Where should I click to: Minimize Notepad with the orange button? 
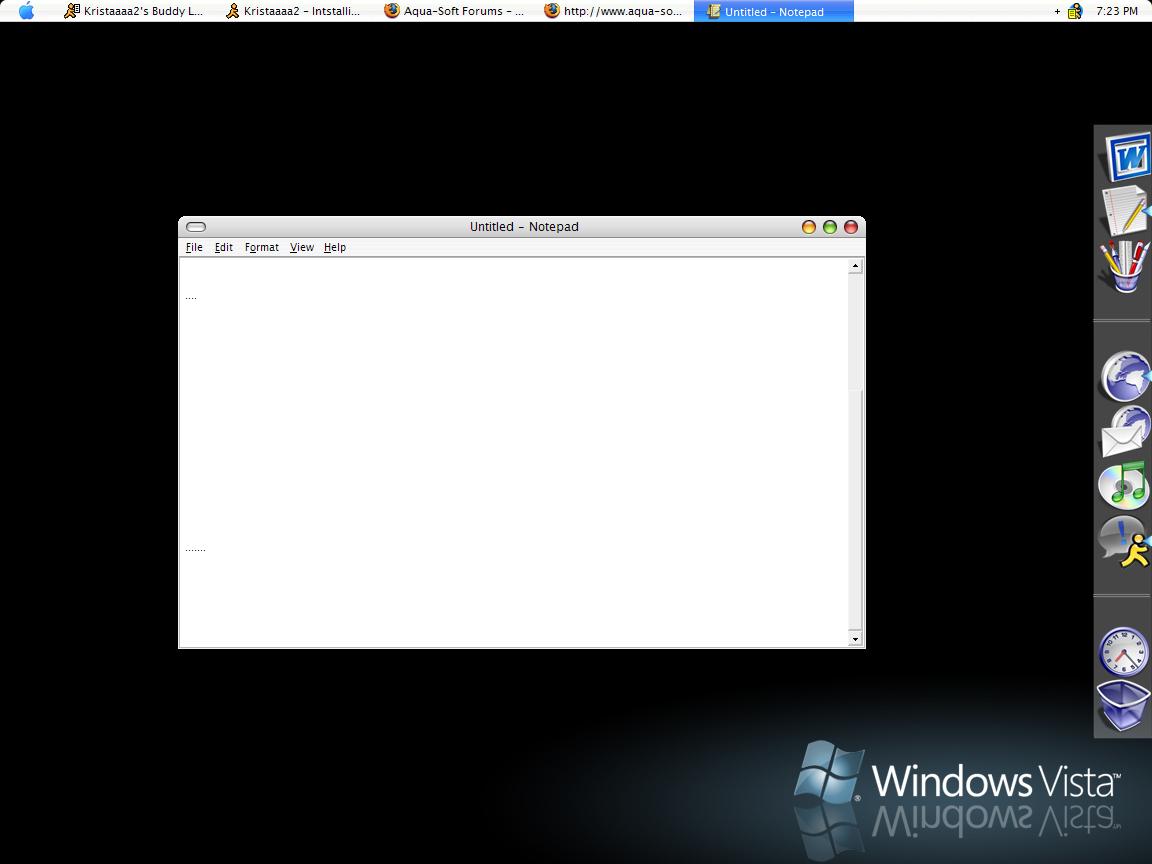(x=809, y=227)
